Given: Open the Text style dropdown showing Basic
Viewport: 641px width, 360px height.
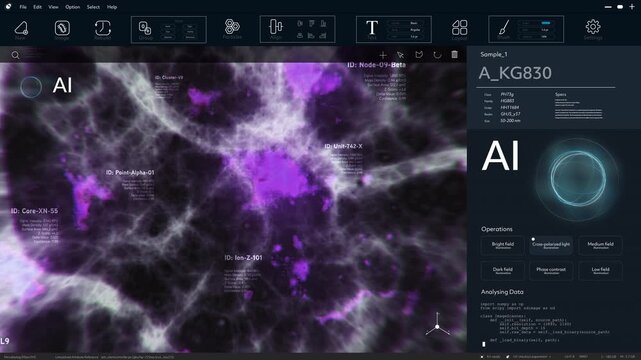Looking at the screenshot, I should [x=406, y=23].
